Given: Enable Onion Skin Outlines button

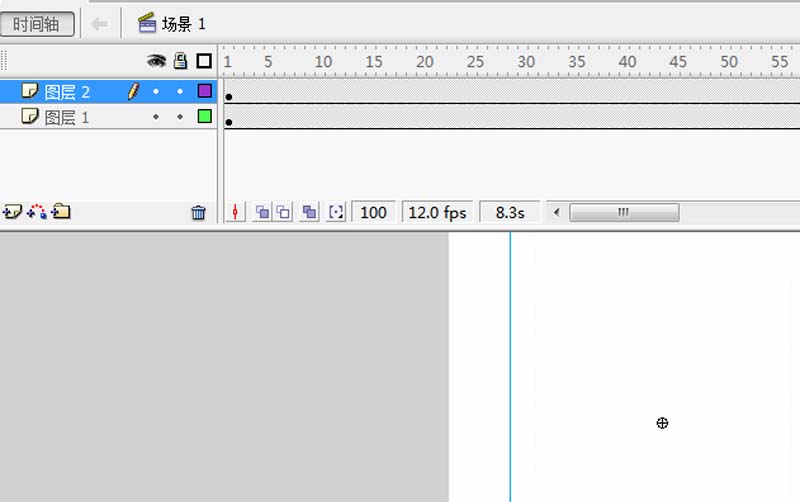Looking at the screenshot, I should point(283,212).
